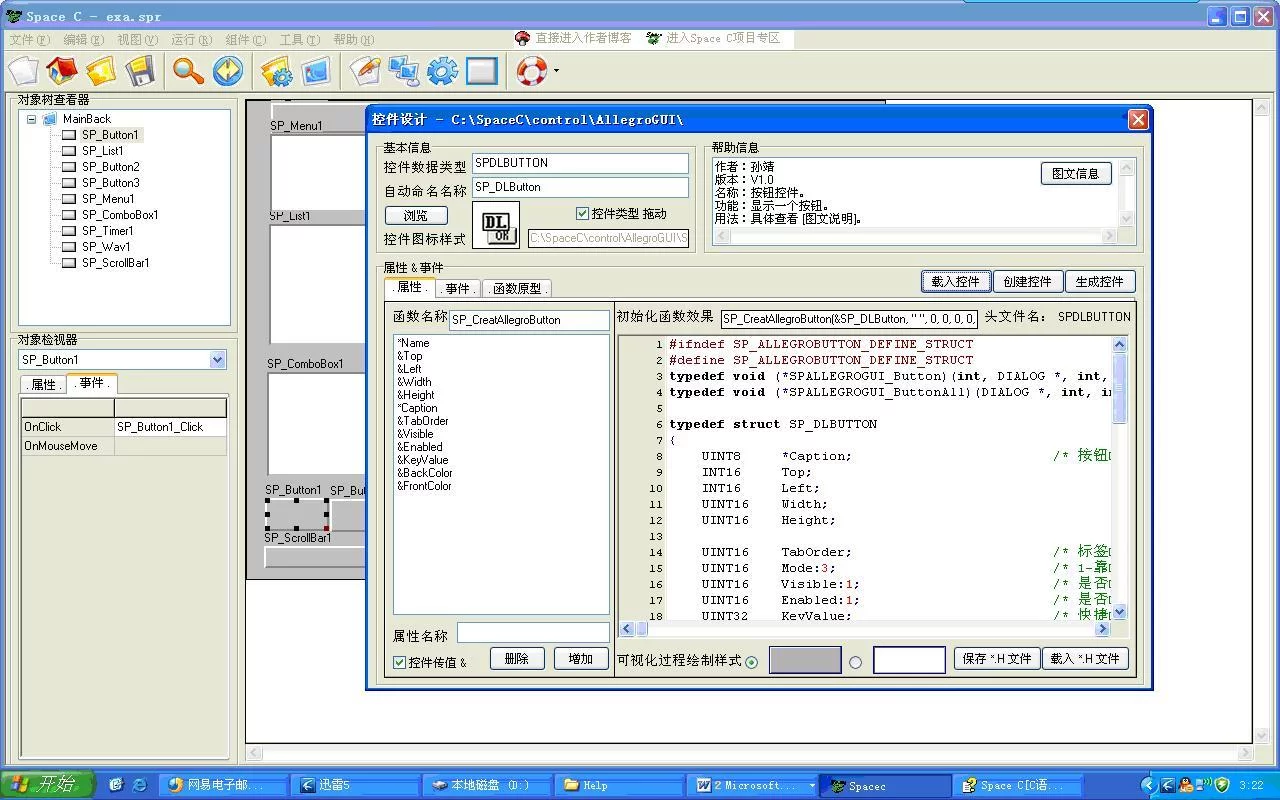
Task: Click the floppy disk save icon
Action: point(140,71)
